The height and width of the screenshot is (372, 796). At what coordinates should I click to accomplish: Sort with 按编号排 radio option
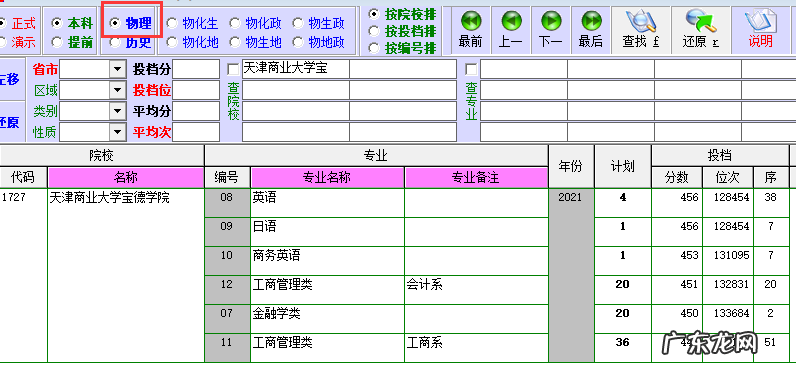[374, 49]
